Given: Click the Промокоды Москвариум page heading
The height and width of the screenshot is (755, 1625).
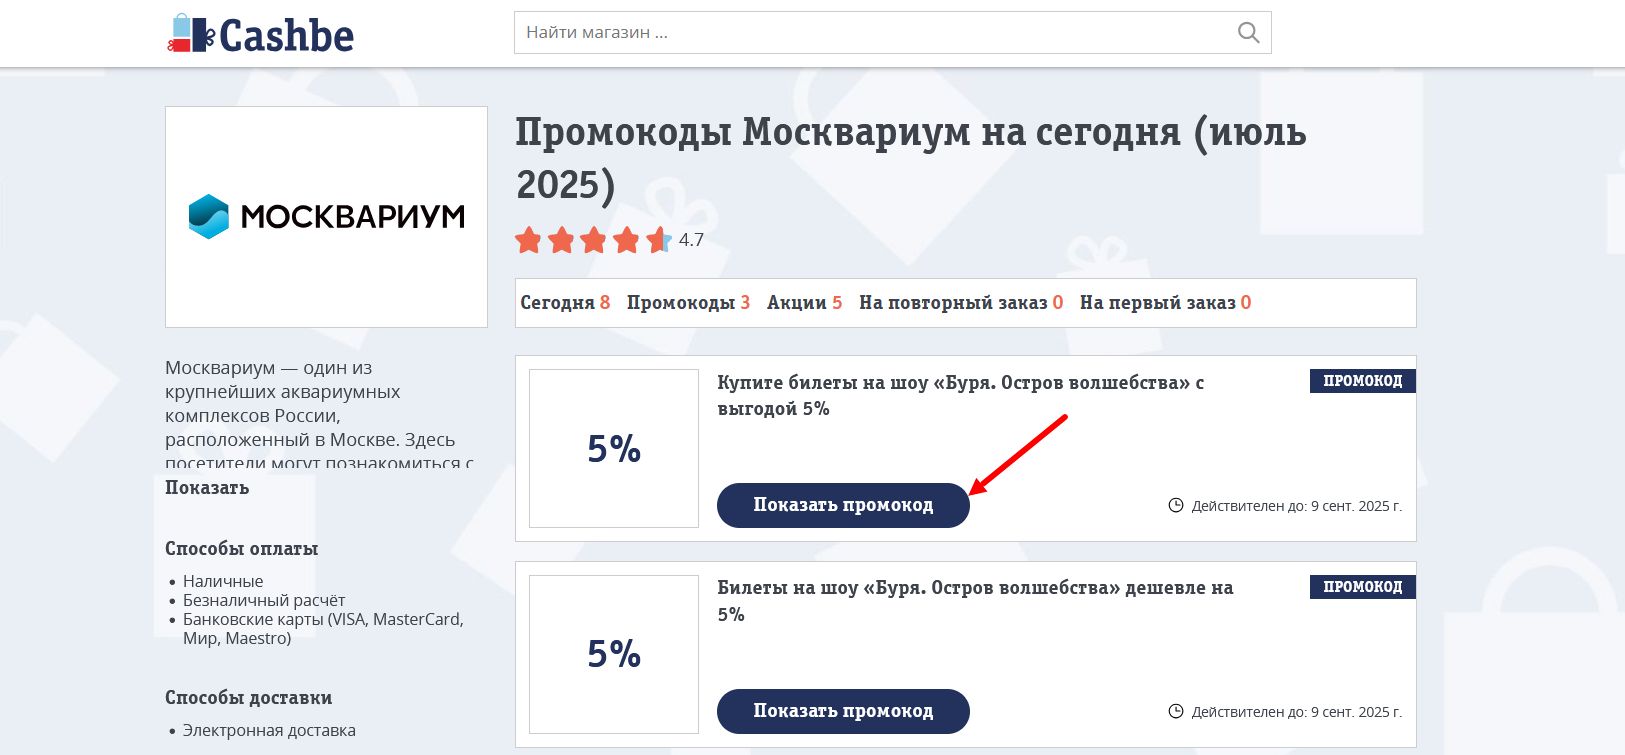Looking at the screenshot, I should [911, 158].
